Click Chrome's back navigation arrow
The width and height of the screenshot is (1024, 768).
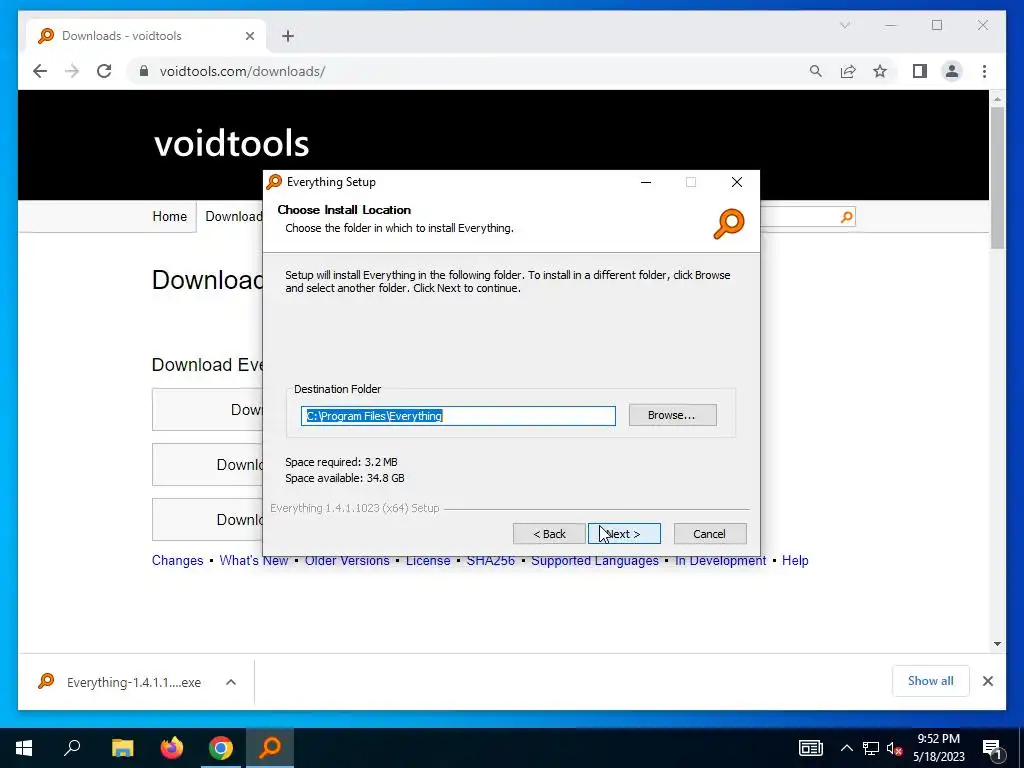[40, 71]
